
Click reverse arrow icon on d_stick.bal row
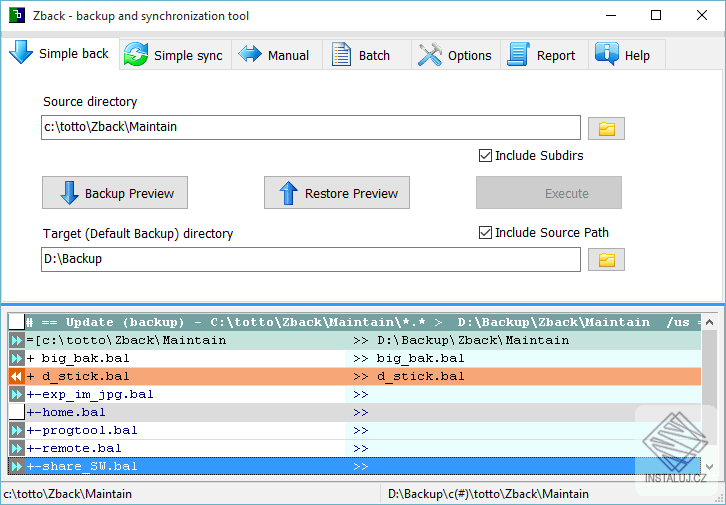(x=17, y=376)
